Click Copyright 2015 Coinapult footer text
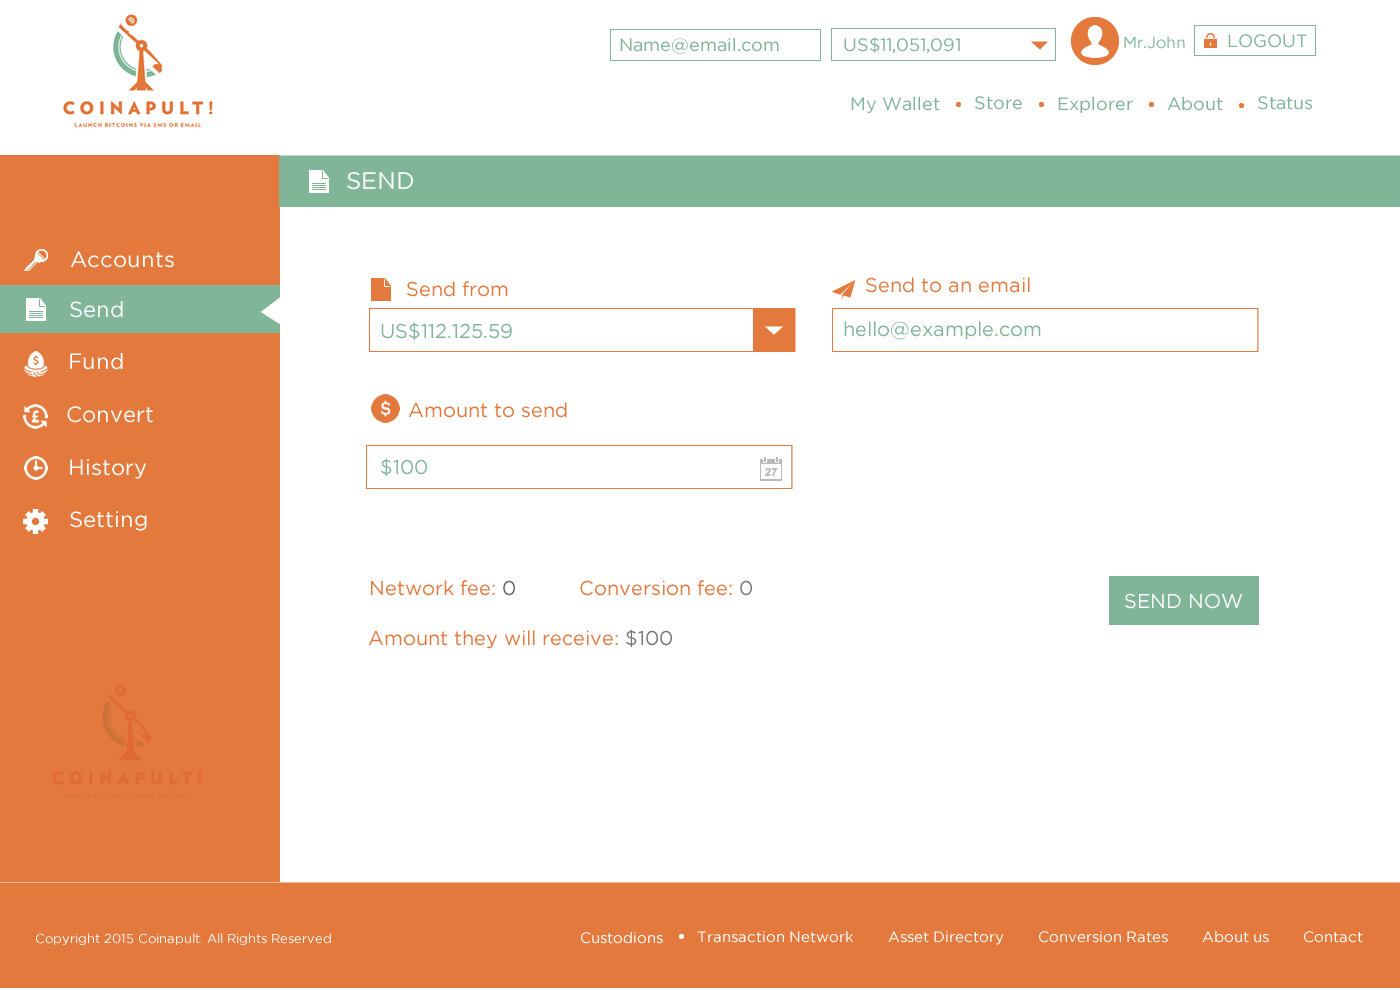 183,939
